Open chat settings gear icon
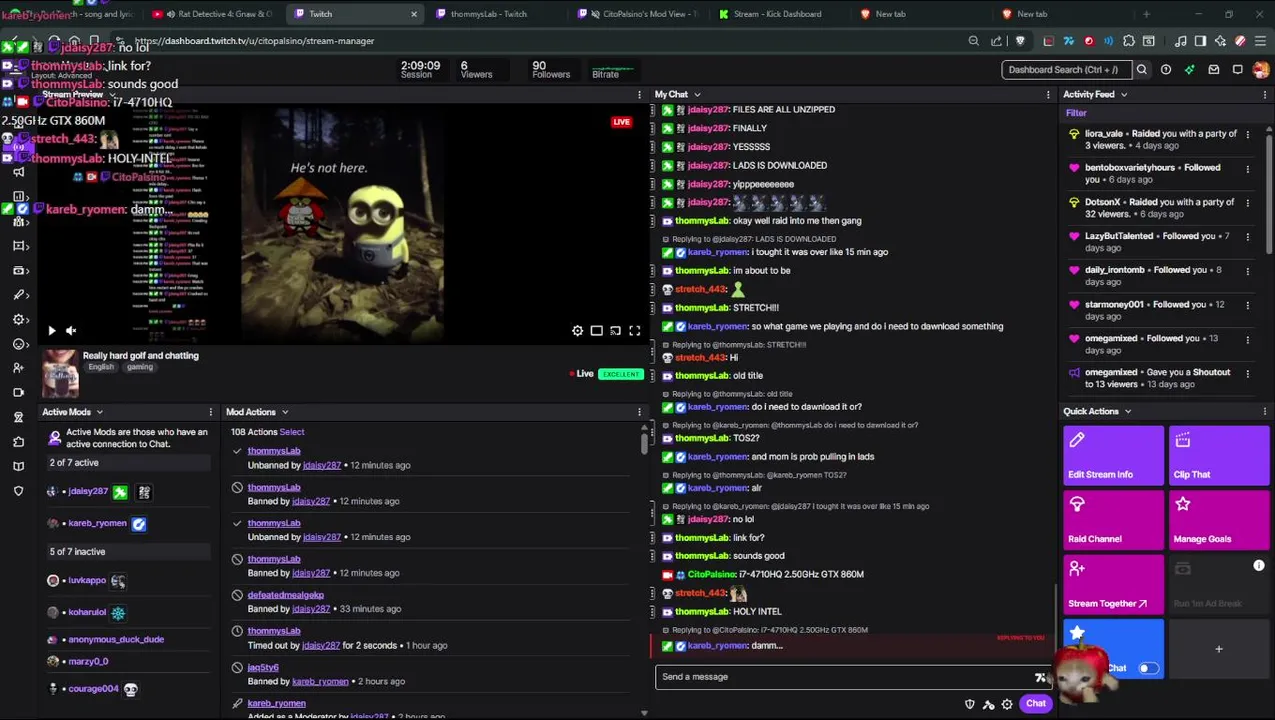The image size is (1275, 720). coord(1007,704)
